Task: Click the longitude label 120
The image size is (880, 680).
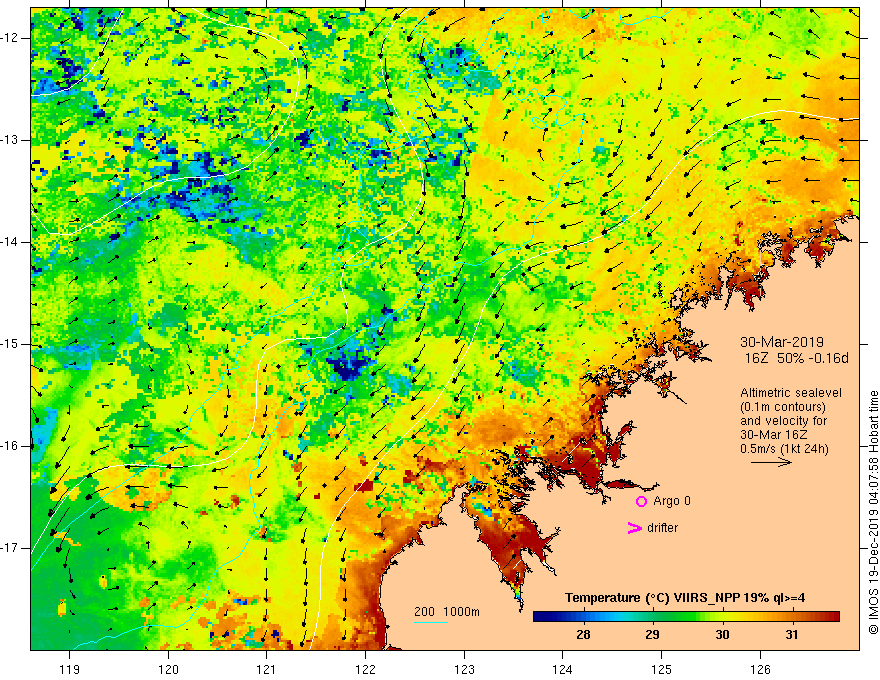Action: [168, 669]
